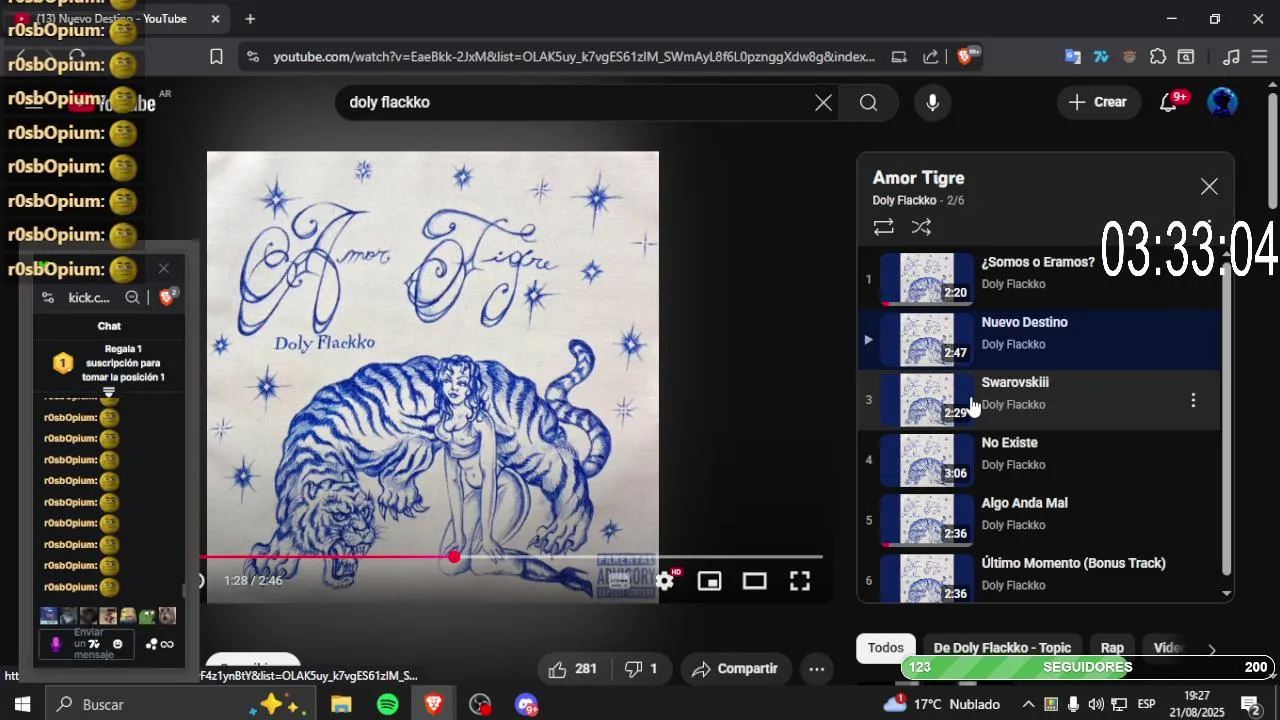1280x720 pixels.
Task: Open the Crear button
Action: (1097, 102)
